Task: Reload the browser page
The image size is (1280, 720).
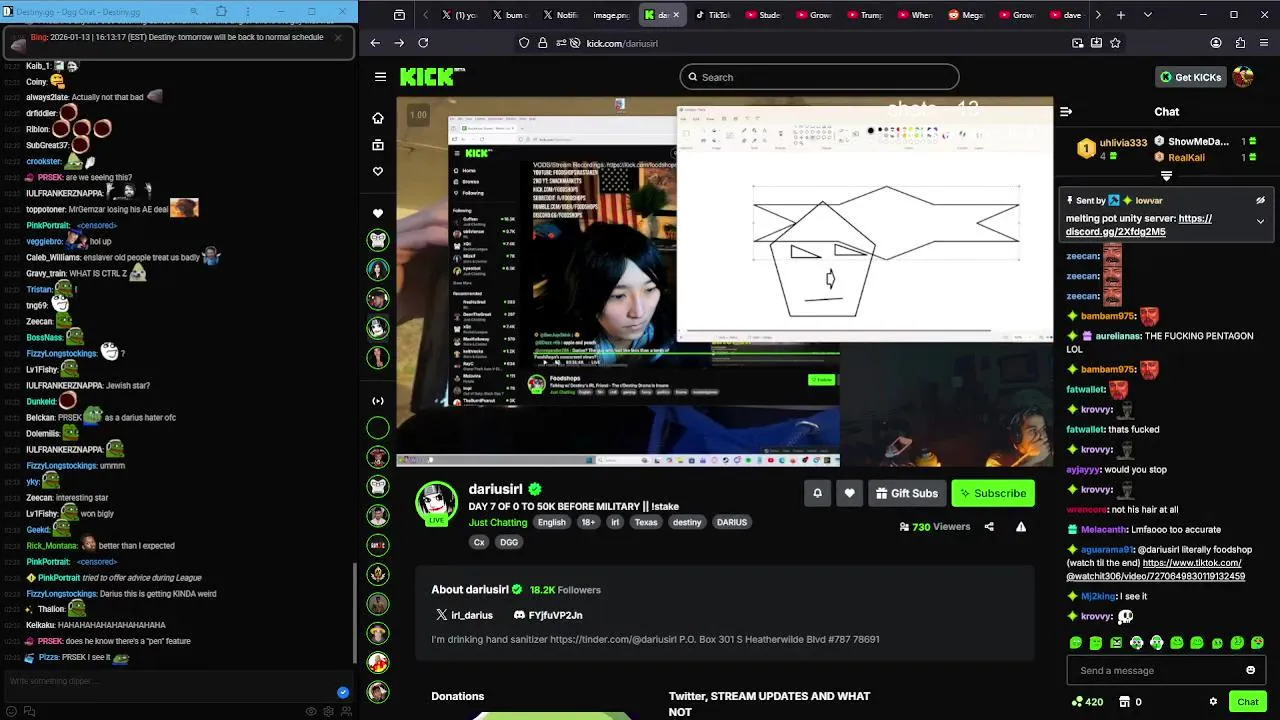Action: (423, 43)
